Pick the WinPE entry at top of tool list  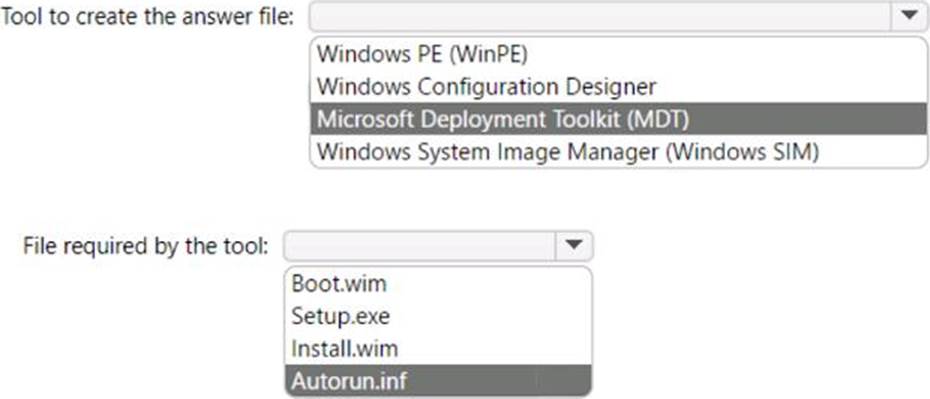619,54
